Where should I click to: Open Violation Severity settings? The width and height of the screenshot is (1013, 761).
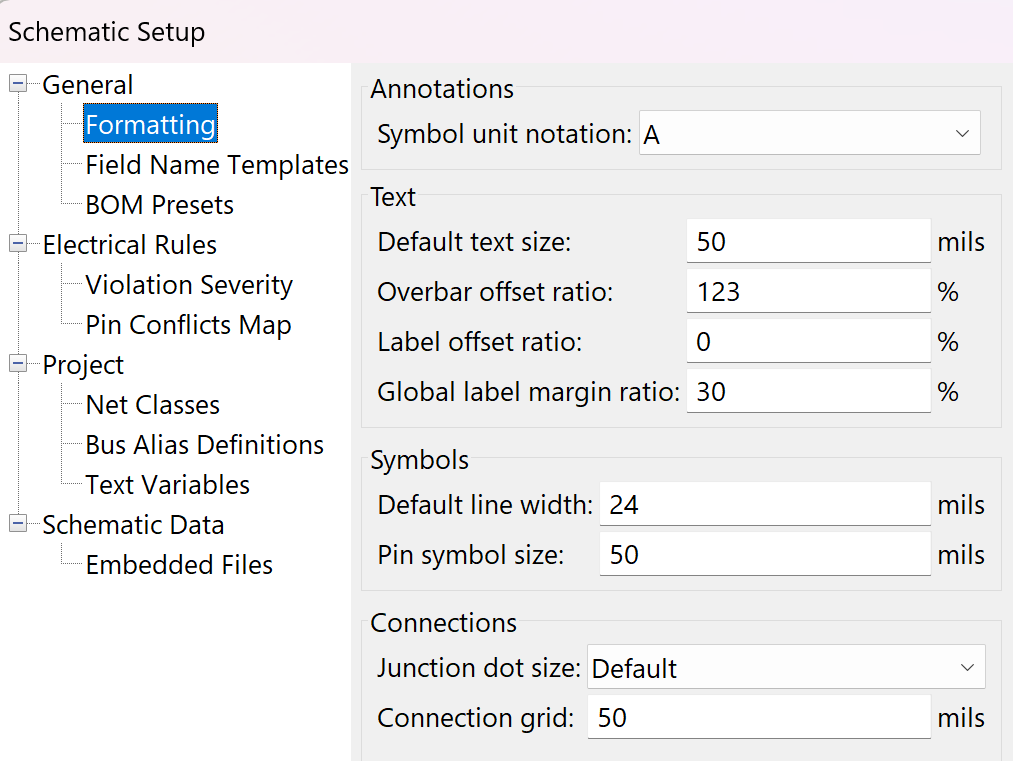click(x=188, y=285)
